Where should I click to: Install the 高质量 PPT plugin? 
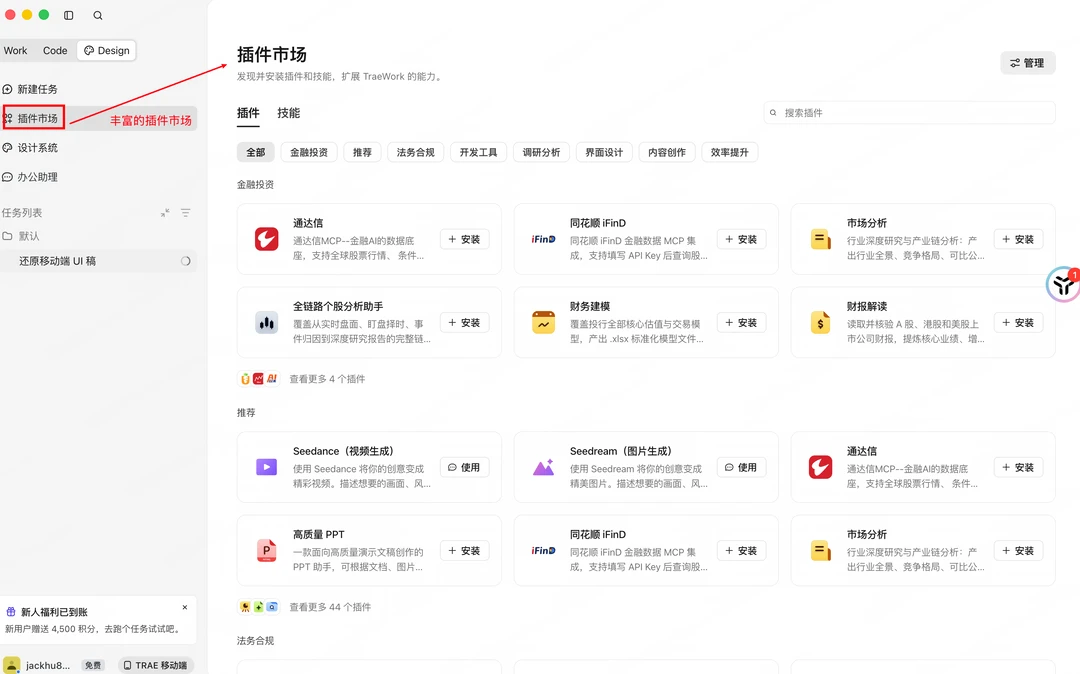click(465, 550)
